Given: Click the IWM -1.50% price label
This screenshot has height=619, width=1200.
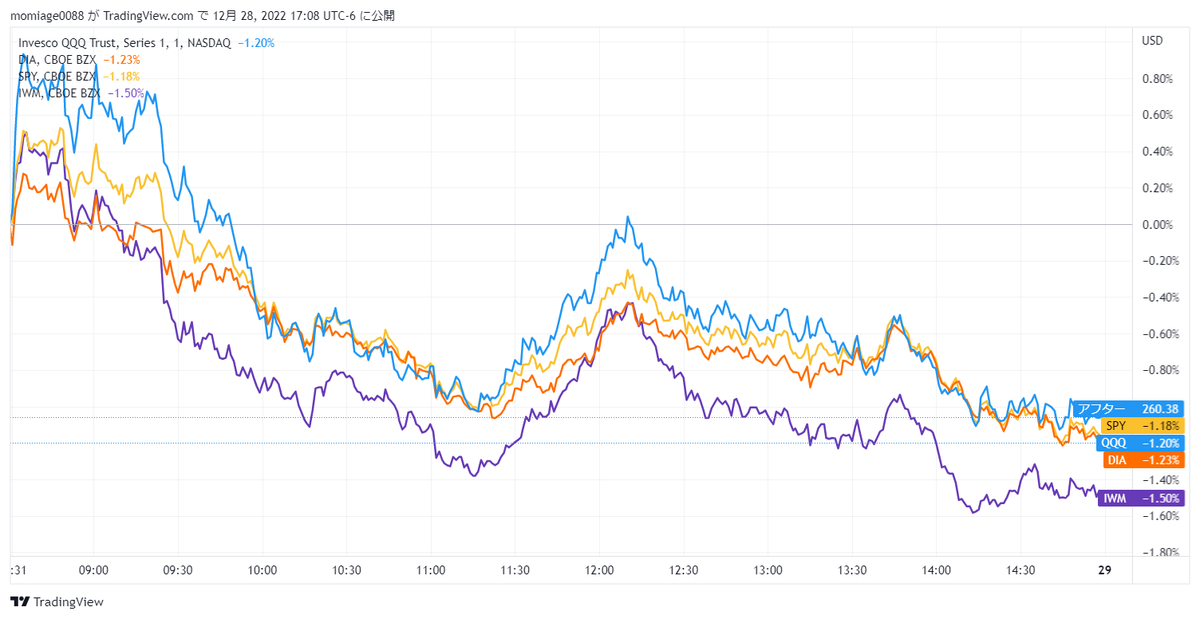Looking at the screenshot, I should click(x=1141, y=498).
